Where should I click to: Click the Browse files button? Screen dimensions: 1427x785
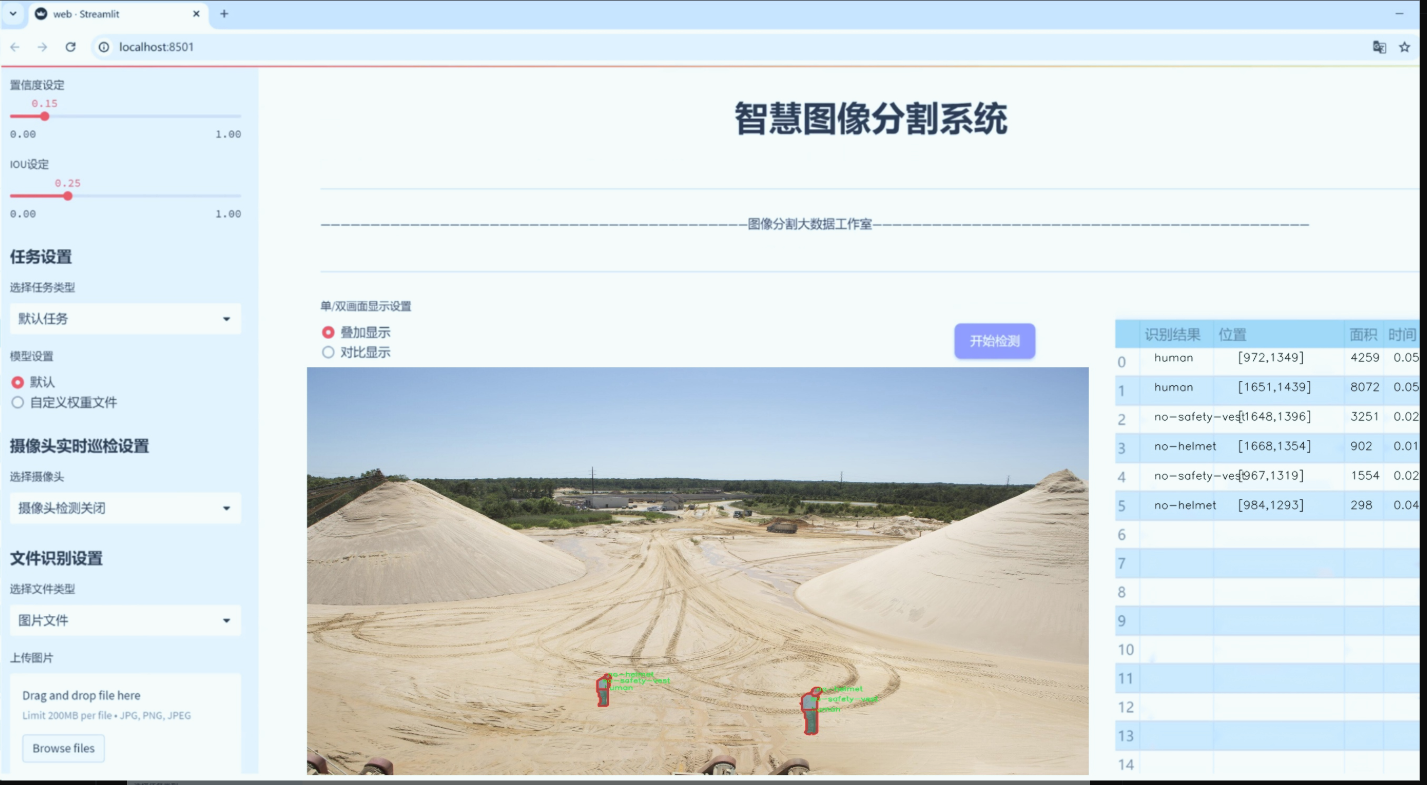64,748
